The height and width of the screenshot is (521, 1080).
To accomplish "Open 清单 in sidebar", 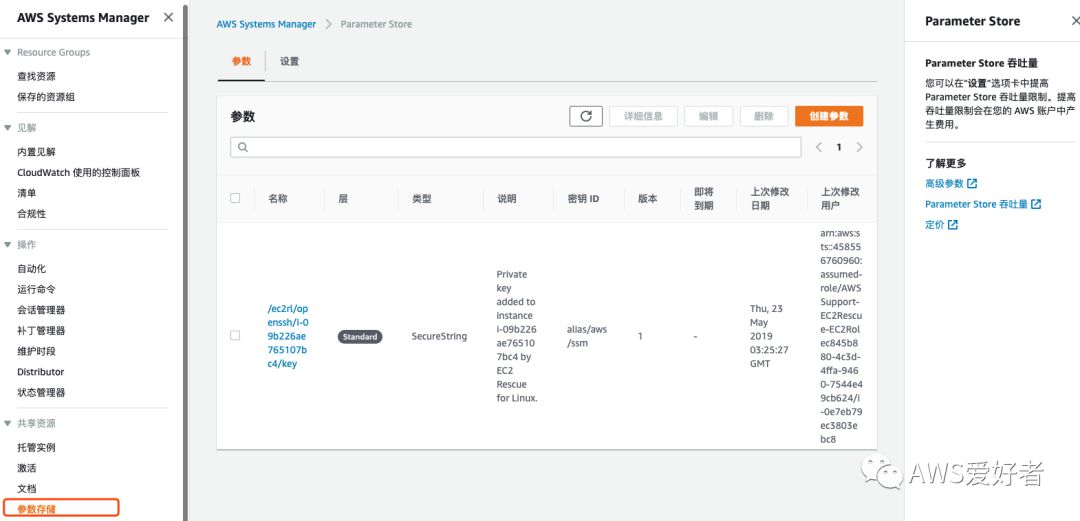I will coord(27,194).
